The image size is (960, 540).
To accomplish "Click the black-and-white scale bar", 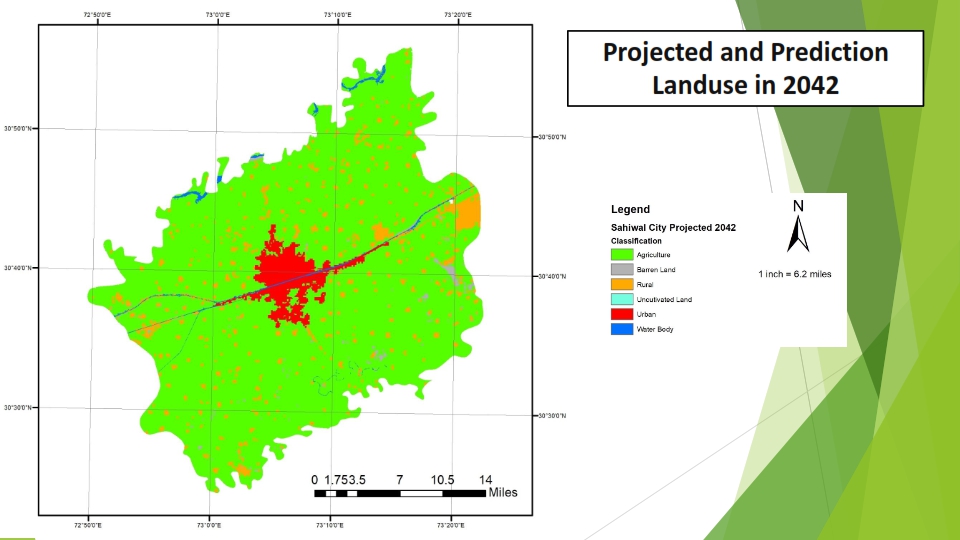I will 400,493.
